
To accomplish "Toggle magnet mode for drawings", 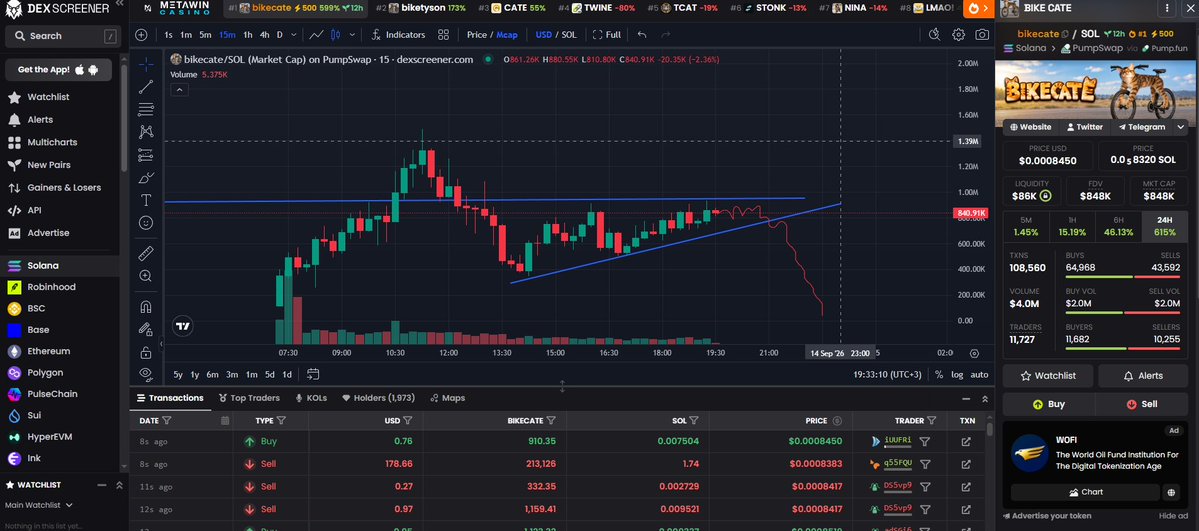I will pyautogui.click(x=146, y=307).
